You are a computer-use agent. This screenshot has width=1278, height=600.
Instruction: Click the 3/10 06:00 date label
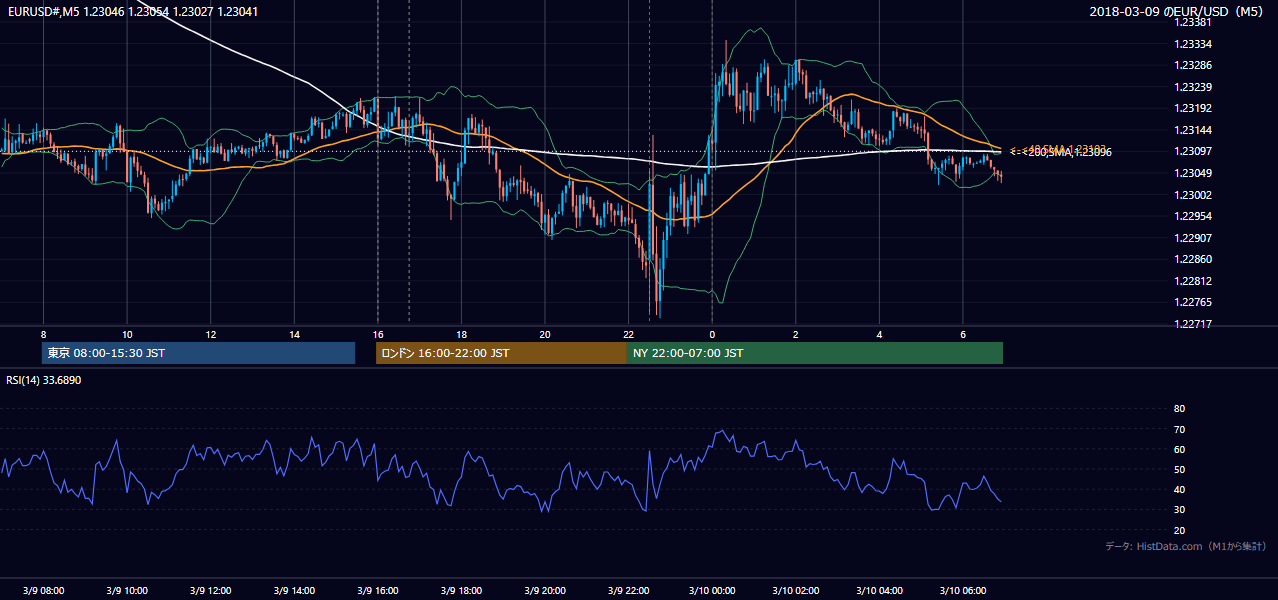(962, 590)
